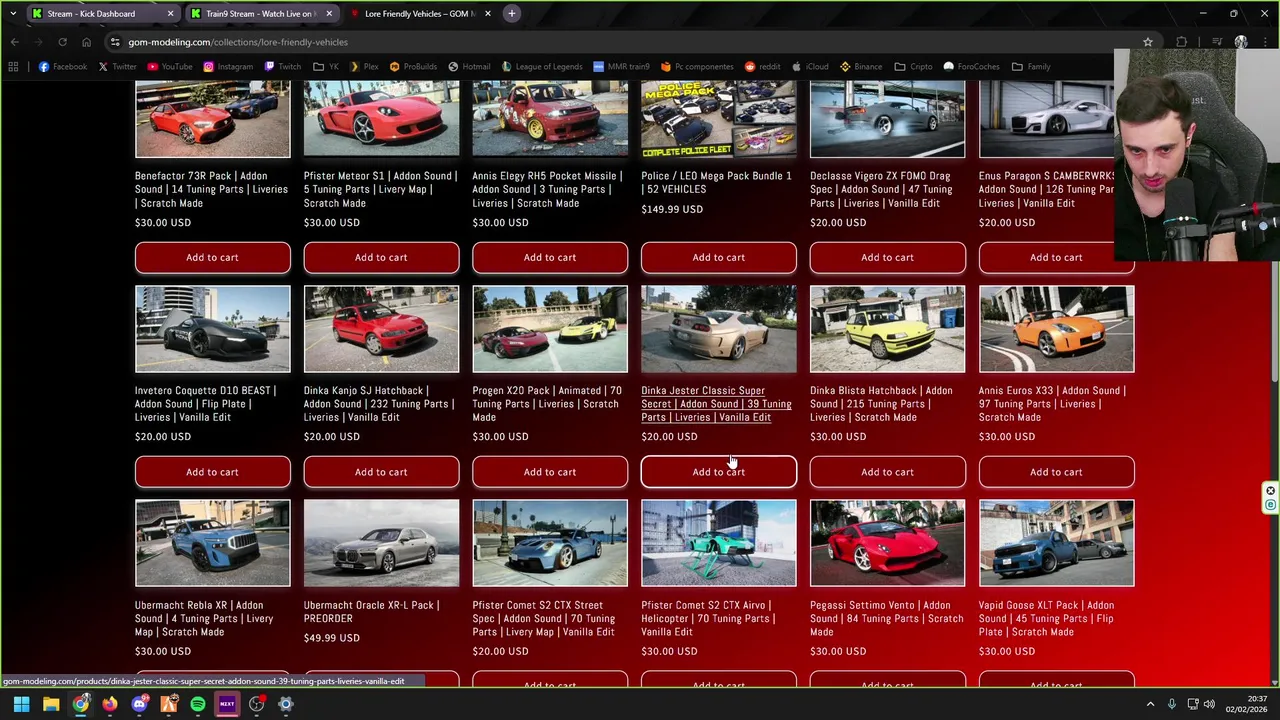Add Police / LEO Mega Pack to cart

click(x=719, y=257)
